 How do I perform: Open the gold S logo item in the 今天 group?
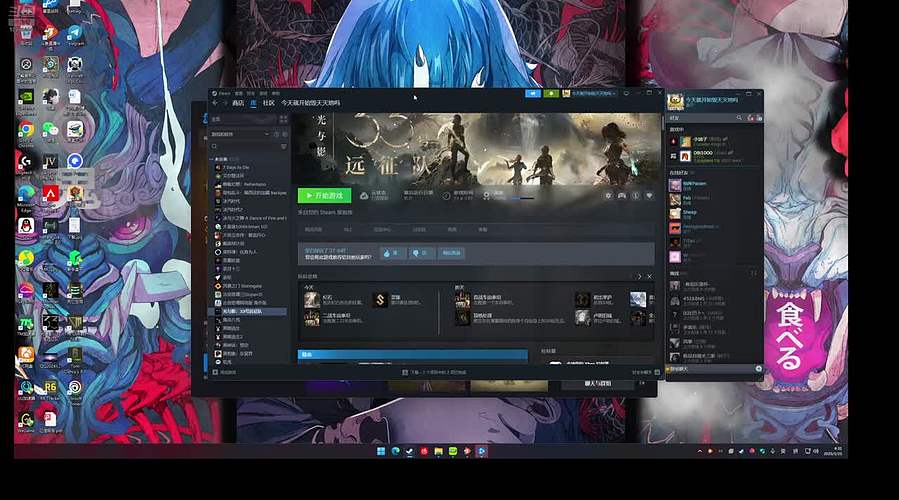(x=380, y=299)
